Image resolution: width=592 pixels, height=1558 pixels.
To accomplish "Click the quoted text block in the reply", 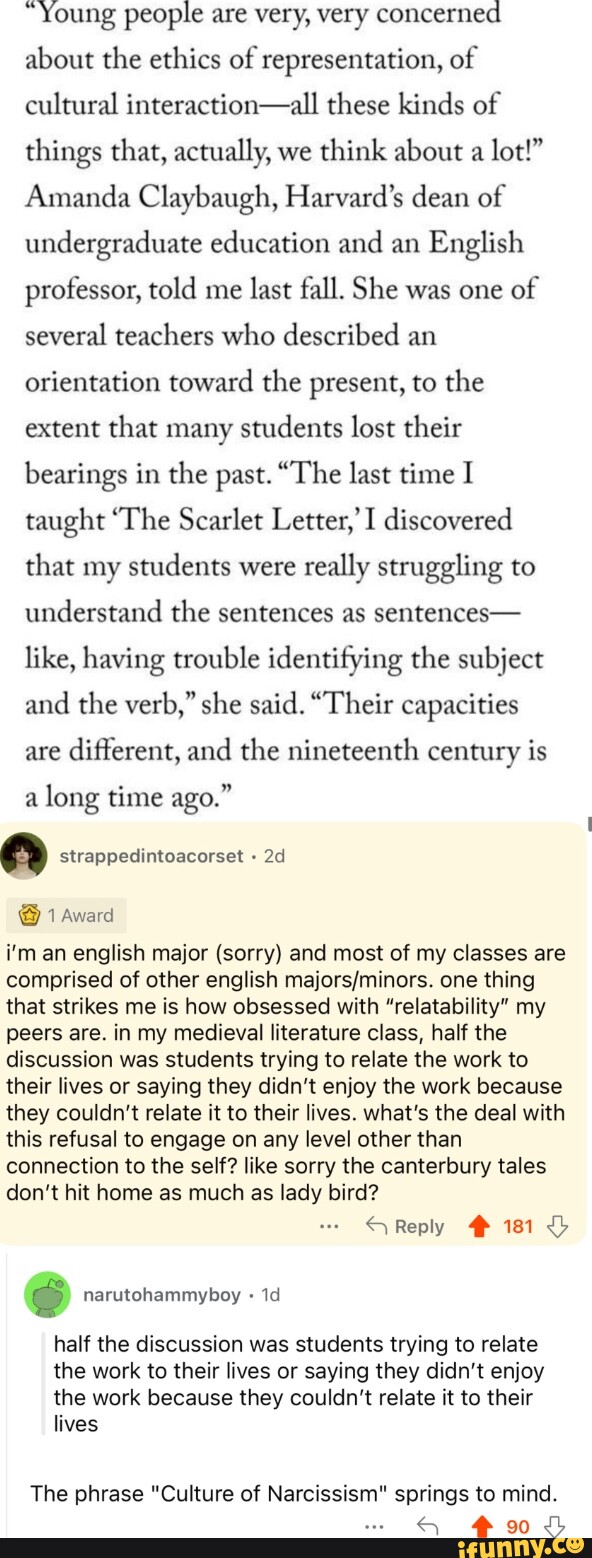I will 297,1384.
